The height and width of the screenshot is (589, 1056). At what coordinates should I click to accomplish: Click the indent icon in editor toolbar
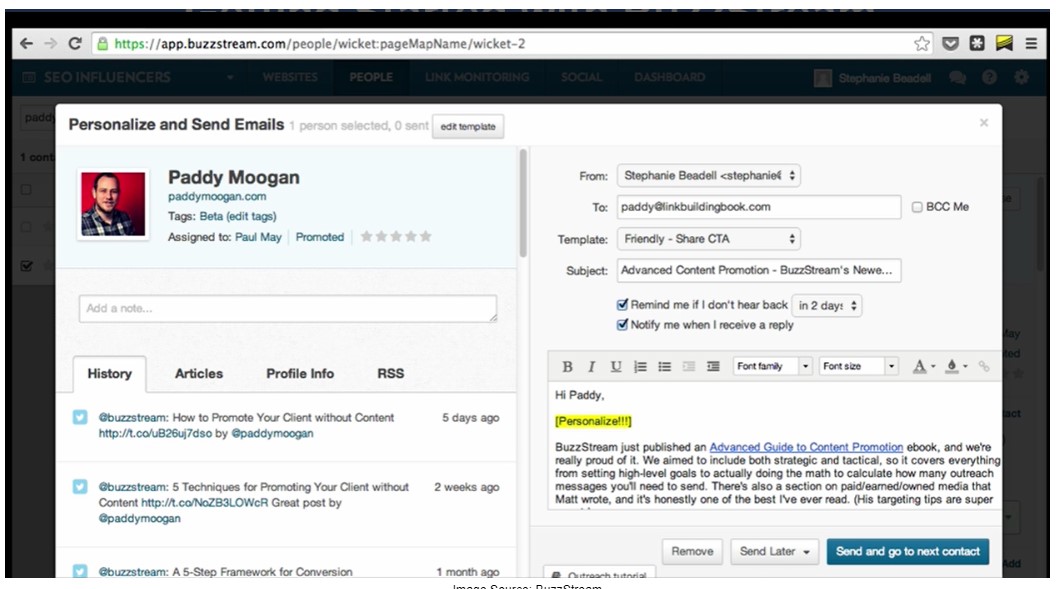click(713, 366)
